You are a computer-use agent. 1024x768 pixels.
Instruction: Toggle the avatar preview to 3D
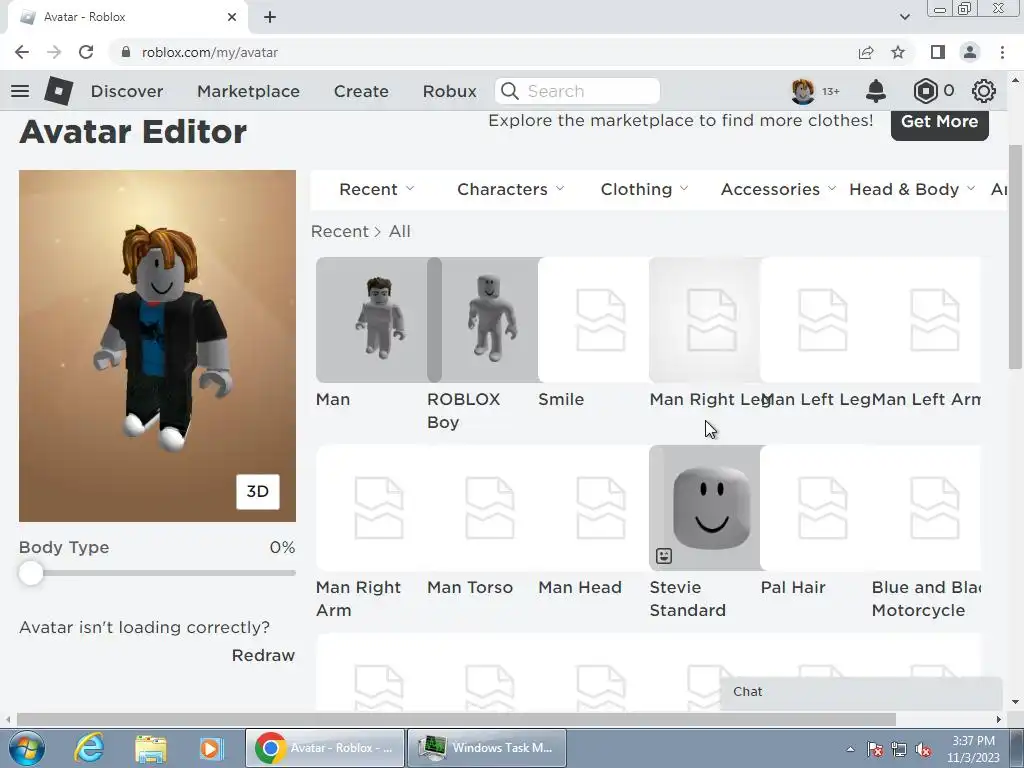(257, 492)
